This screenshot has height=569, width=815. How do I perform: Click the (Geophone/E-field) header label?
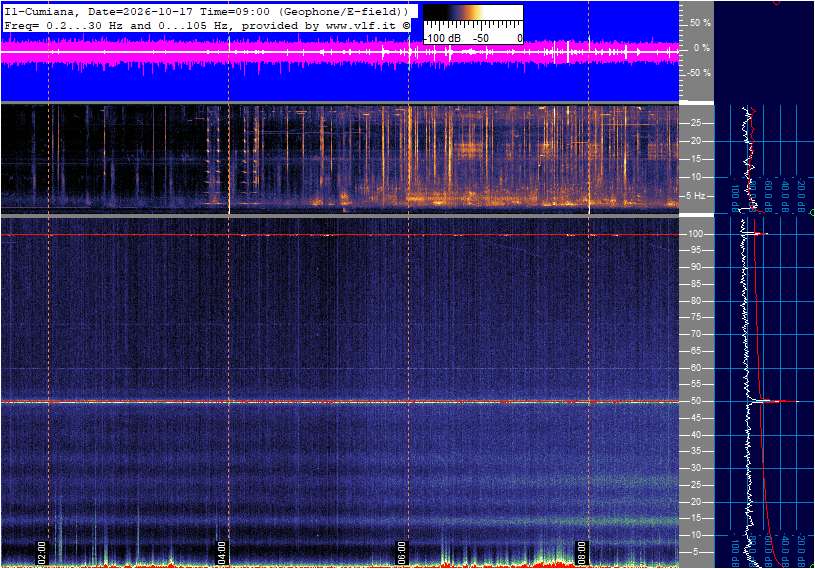[x=344, y=11]
